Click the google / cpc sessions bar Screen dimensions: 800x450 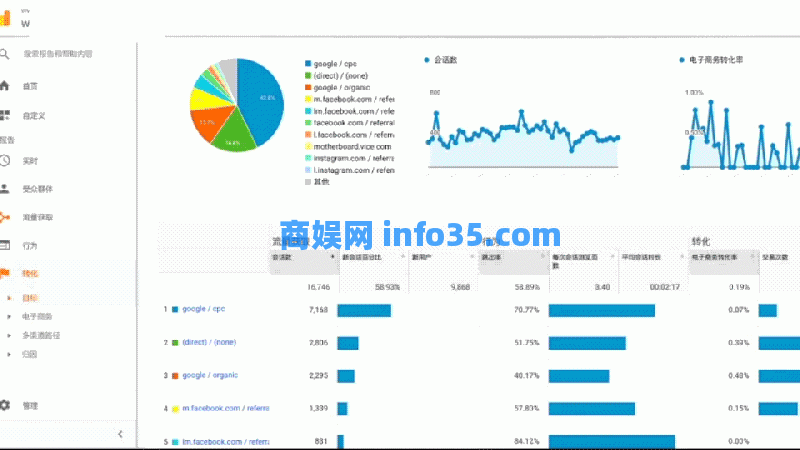click(x=364, y=310)
